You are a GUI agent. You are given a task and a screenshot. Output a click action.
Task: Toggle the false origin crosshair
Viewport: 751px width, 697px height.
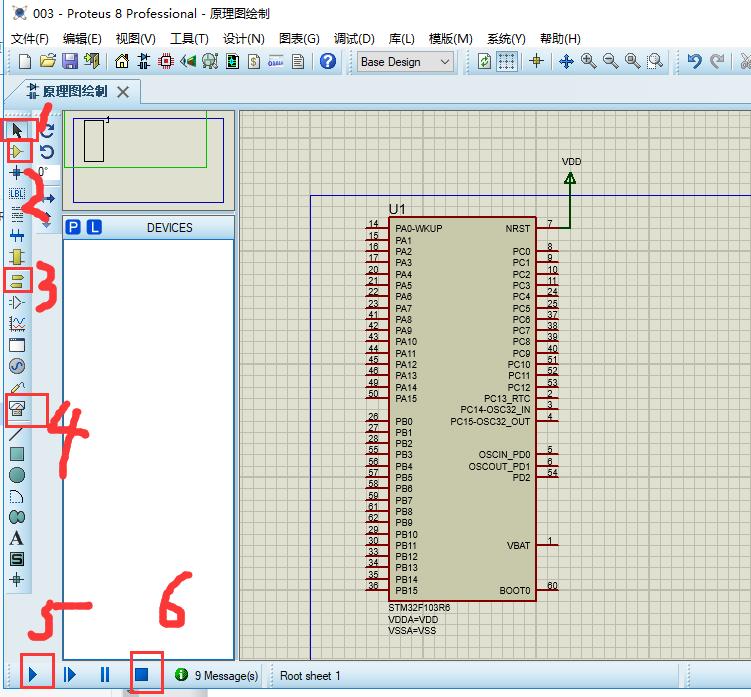click(536, 61)
